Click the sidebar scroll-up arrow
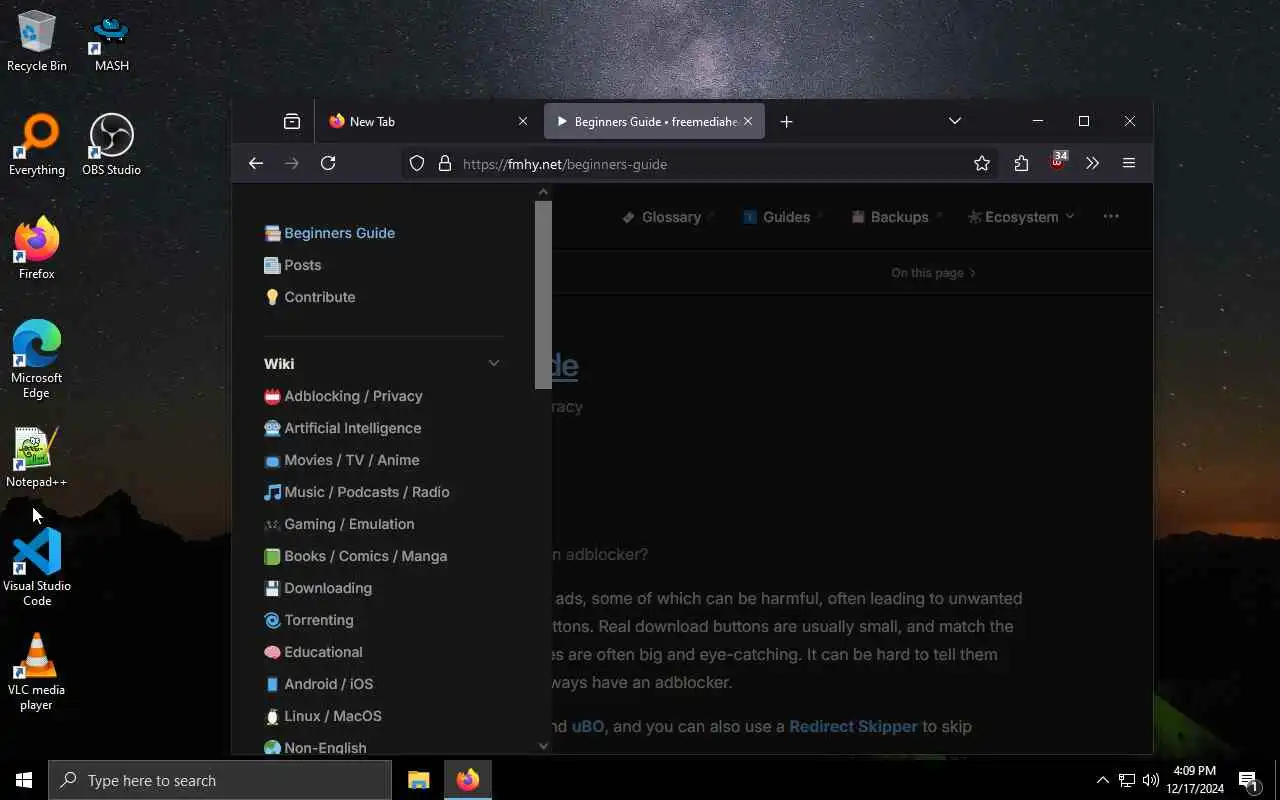 [543, 191]
